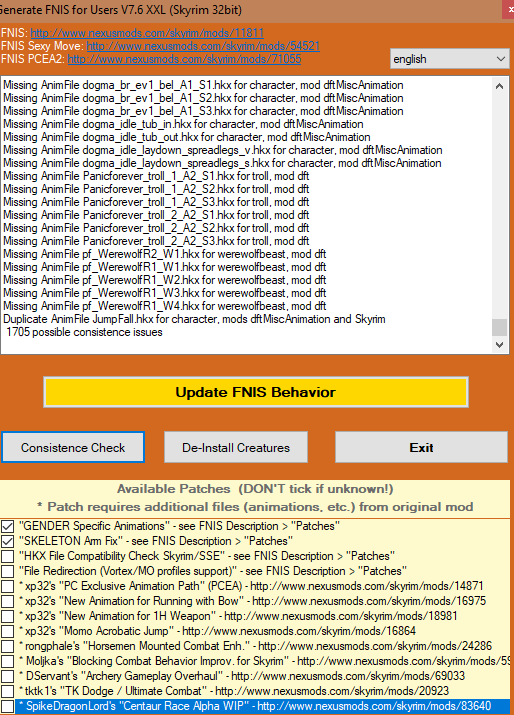The height and width of the screenshot is (715, 514).
Task: Click the Missing dogma_idle_tub_out.hkx line
Action: tap(187, 137)
